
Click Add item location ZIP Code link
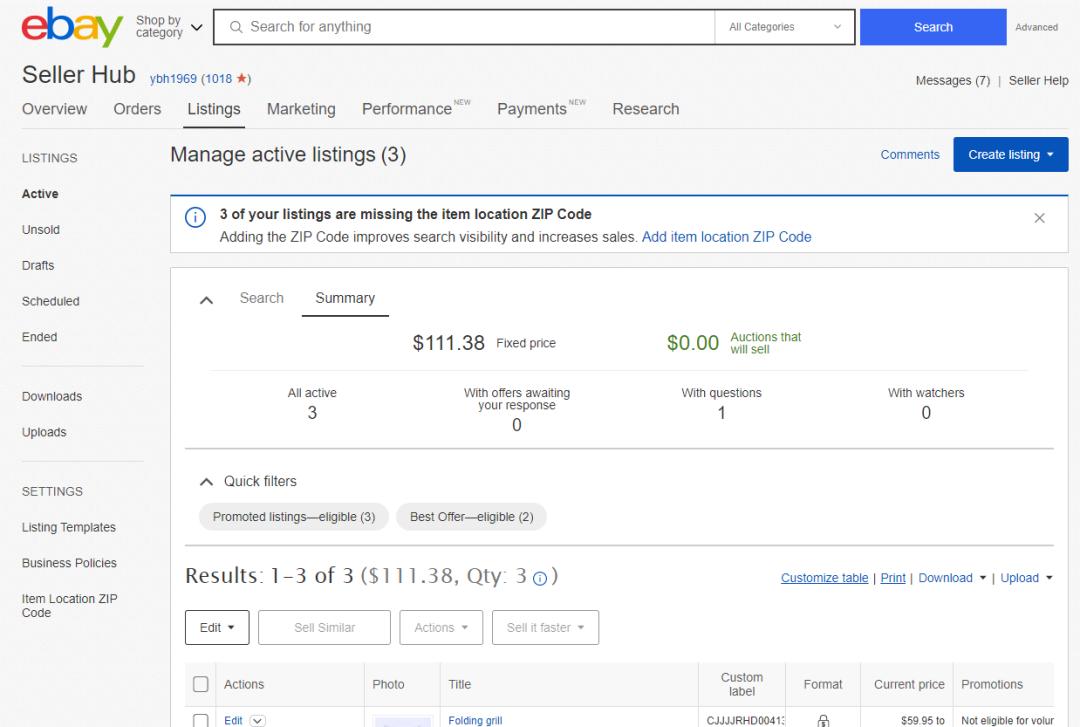(726, 237)
